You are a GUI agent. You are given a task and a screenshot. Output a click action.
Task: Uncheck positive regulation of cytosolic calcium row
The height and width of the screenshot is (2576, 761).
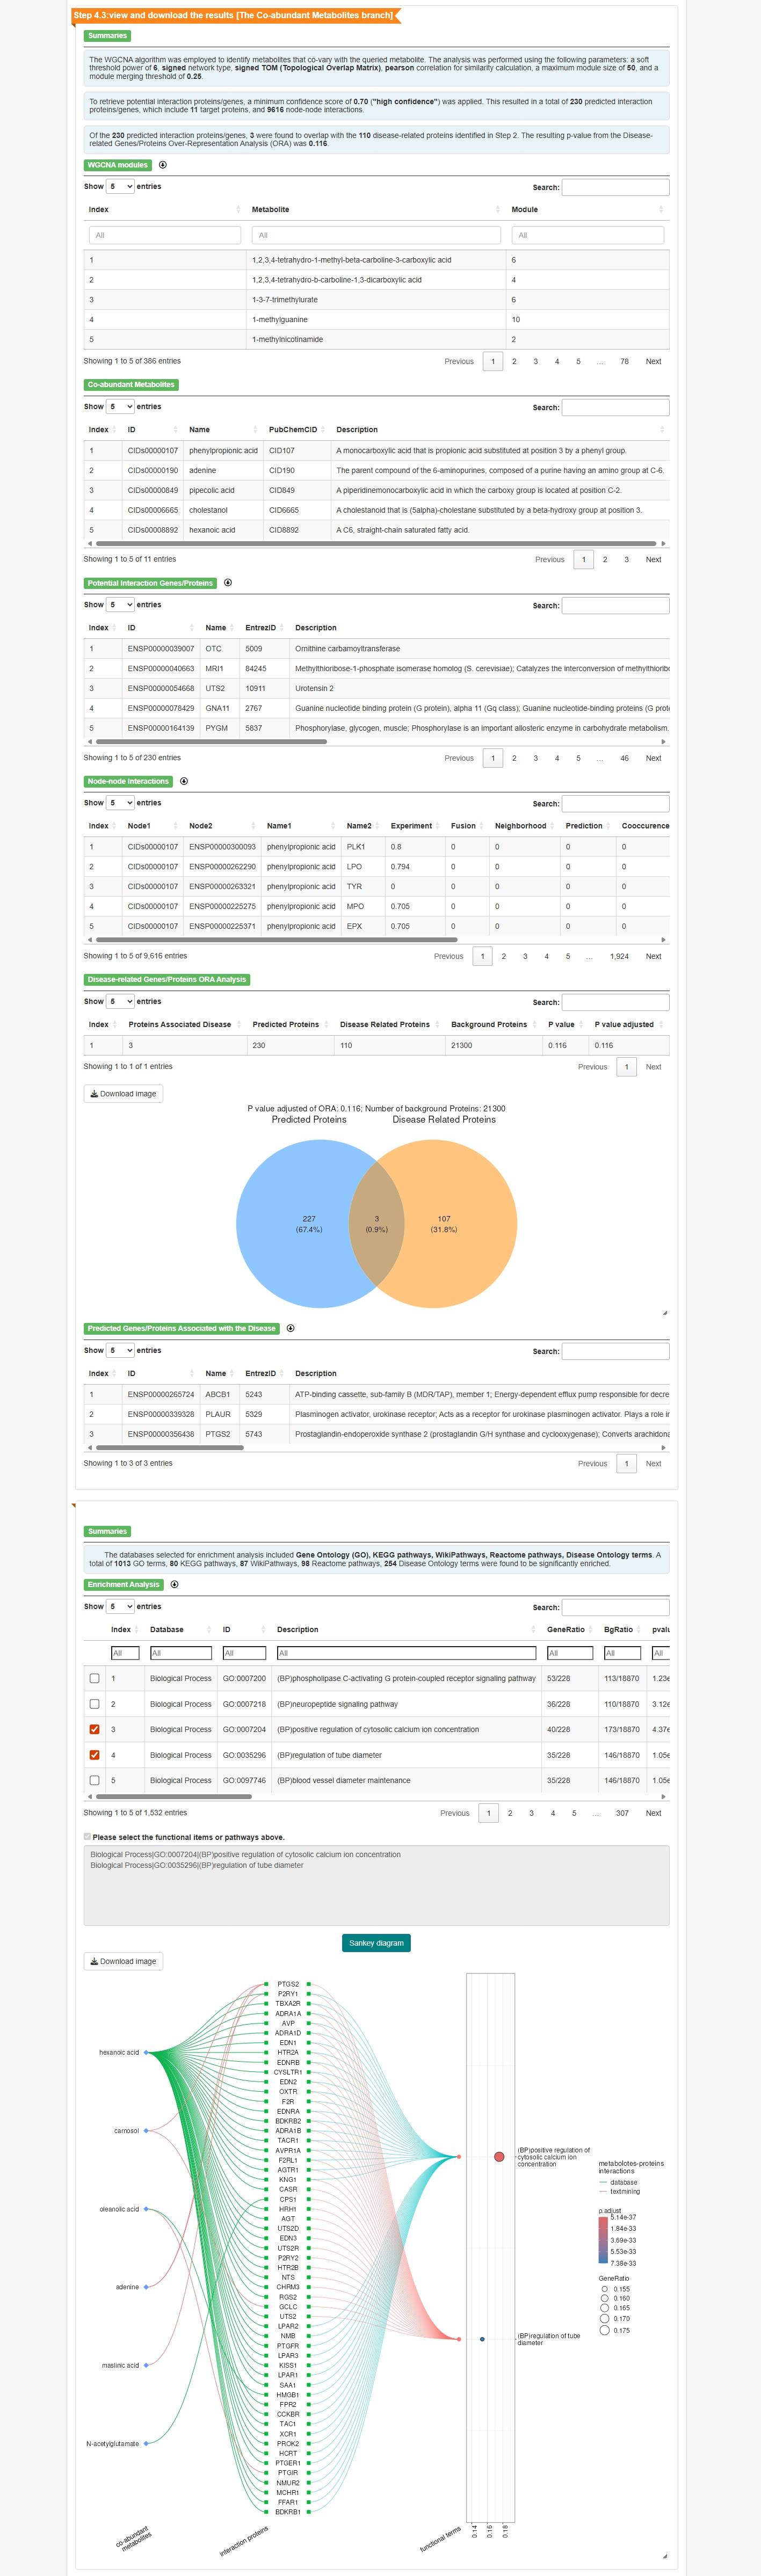[x=95, y=1729]
